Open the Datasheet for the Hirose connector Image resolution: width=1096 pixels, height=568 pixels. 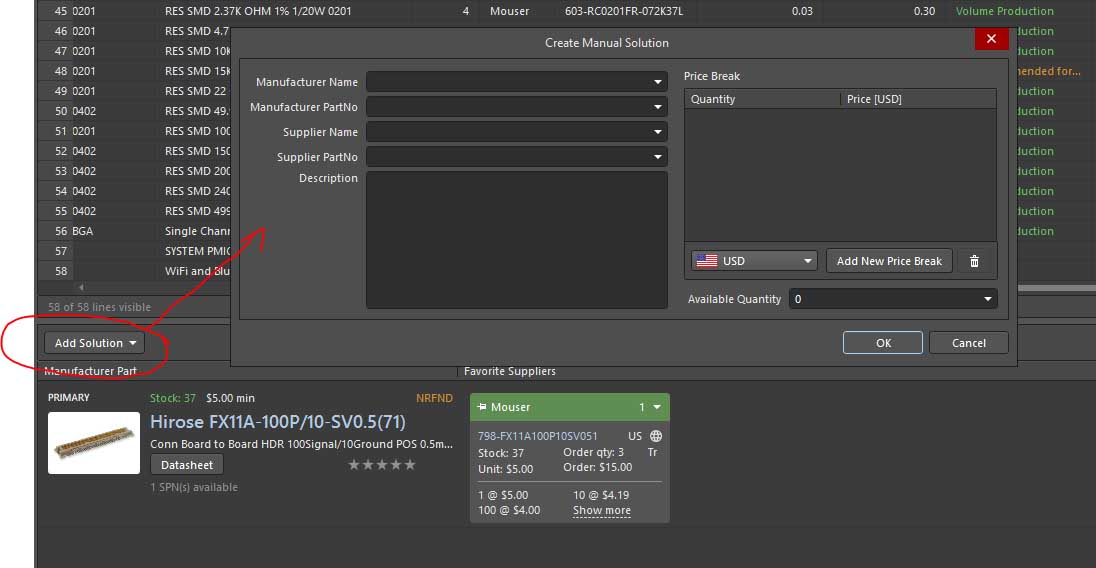[x=187, y=464]
